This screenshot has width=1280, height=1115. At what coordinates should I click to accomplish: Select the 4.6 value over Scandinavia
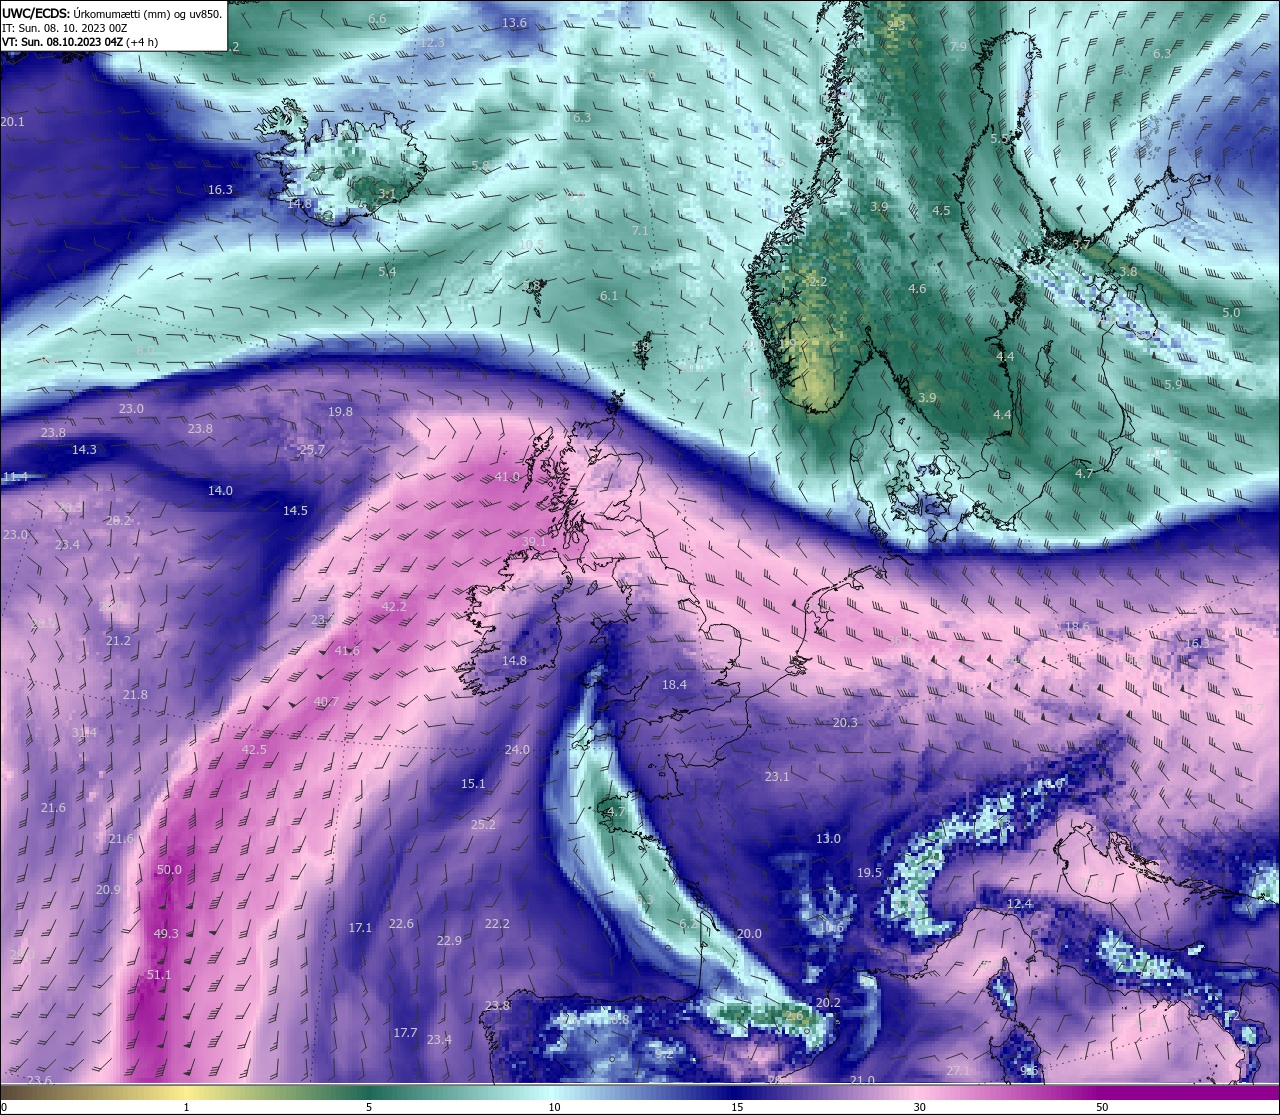[x=917, y=289]
